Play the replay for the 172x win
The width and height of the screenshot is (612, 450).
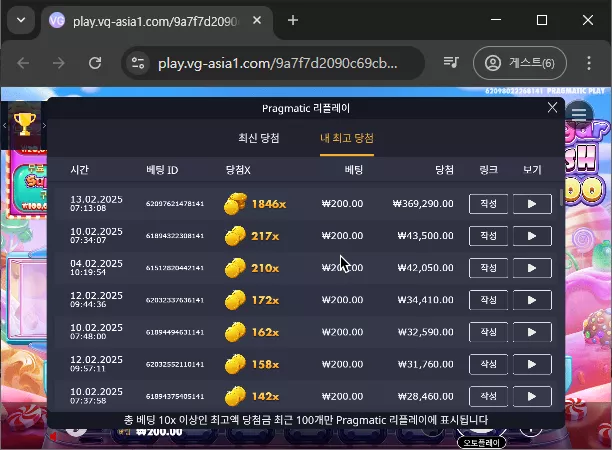coord(532,300)
